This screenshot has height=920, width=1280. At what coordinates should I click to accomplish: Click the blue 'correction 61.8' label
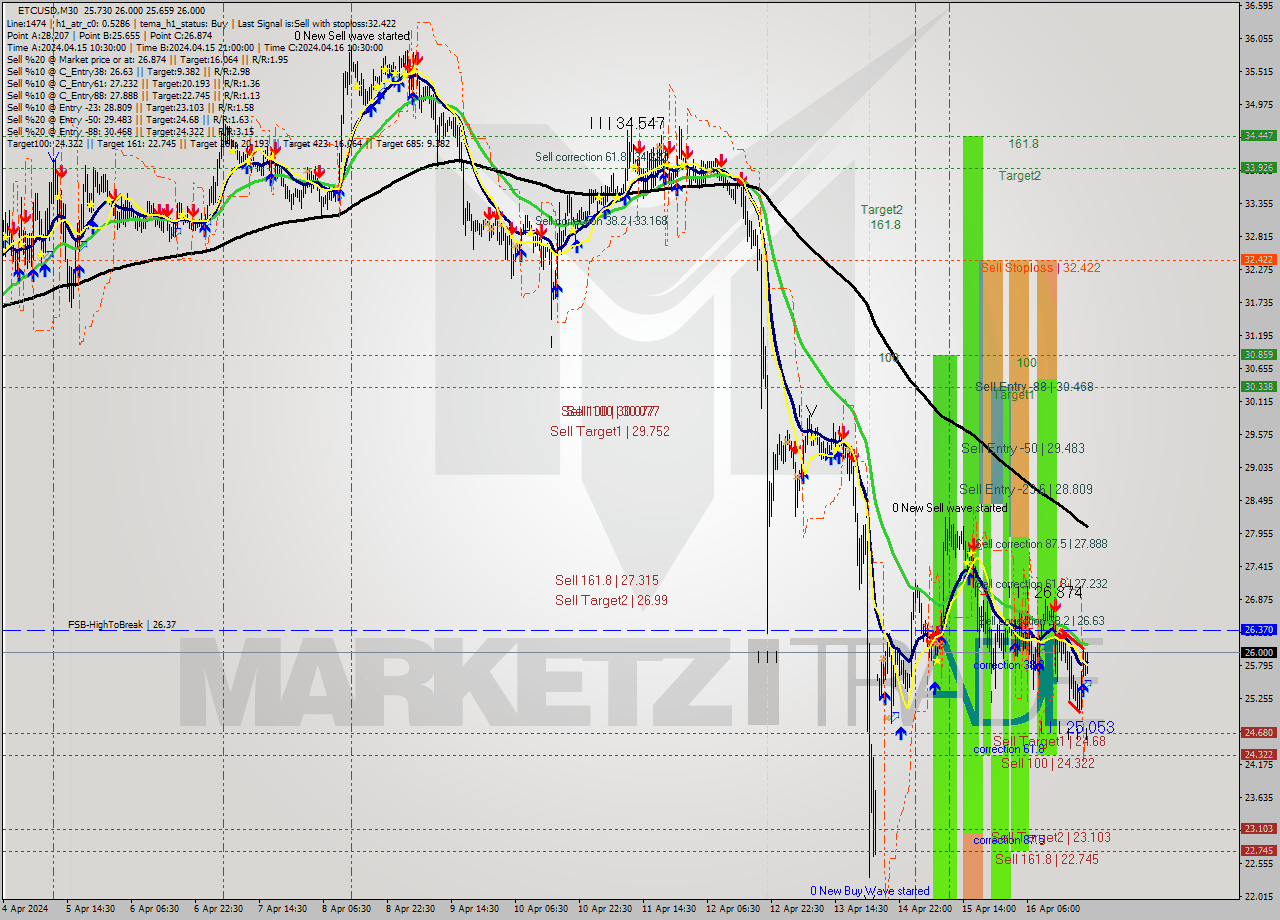[x=1009, y=748]
